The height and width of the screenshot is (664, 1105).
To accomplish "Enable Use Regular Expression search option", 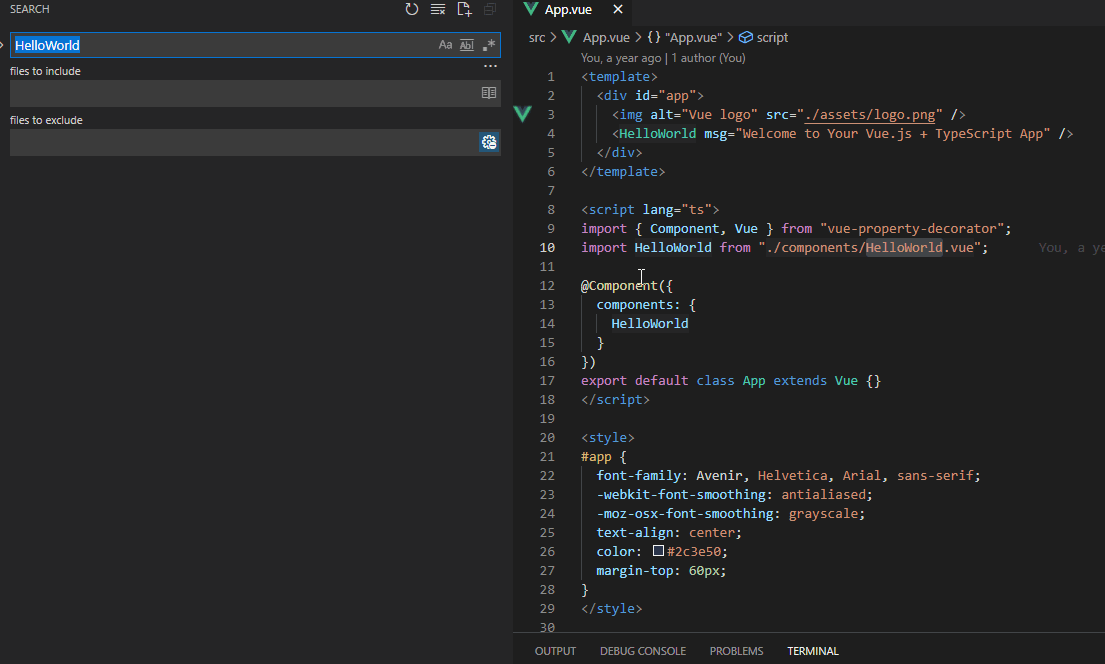I will click(488, 45).
